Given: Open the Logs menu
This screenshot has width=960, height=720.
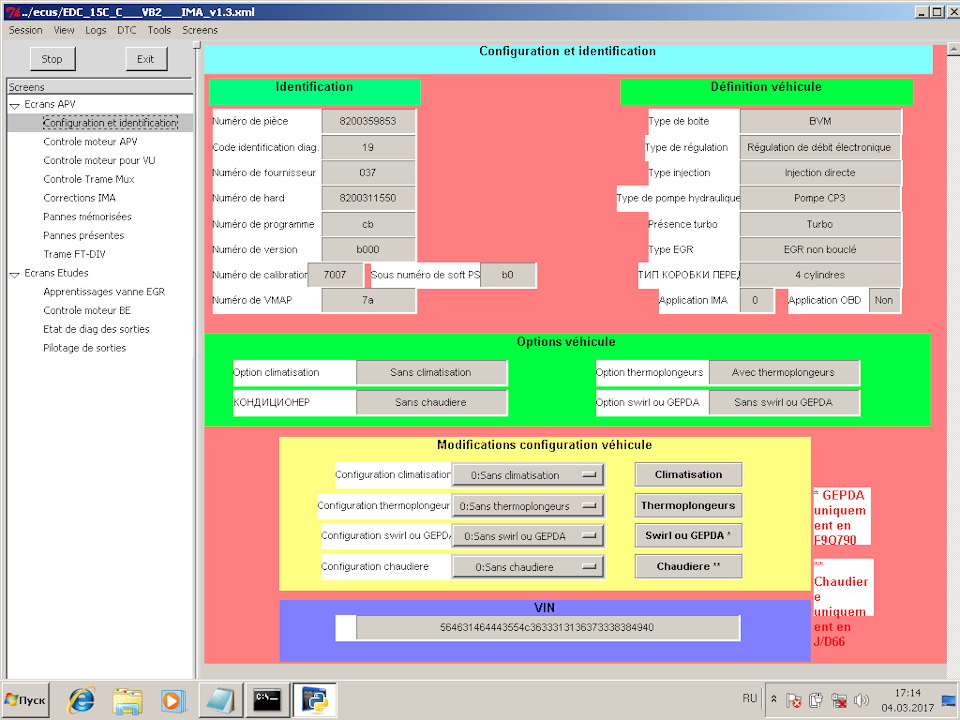Looking at the screenshot, I should 96,30.
